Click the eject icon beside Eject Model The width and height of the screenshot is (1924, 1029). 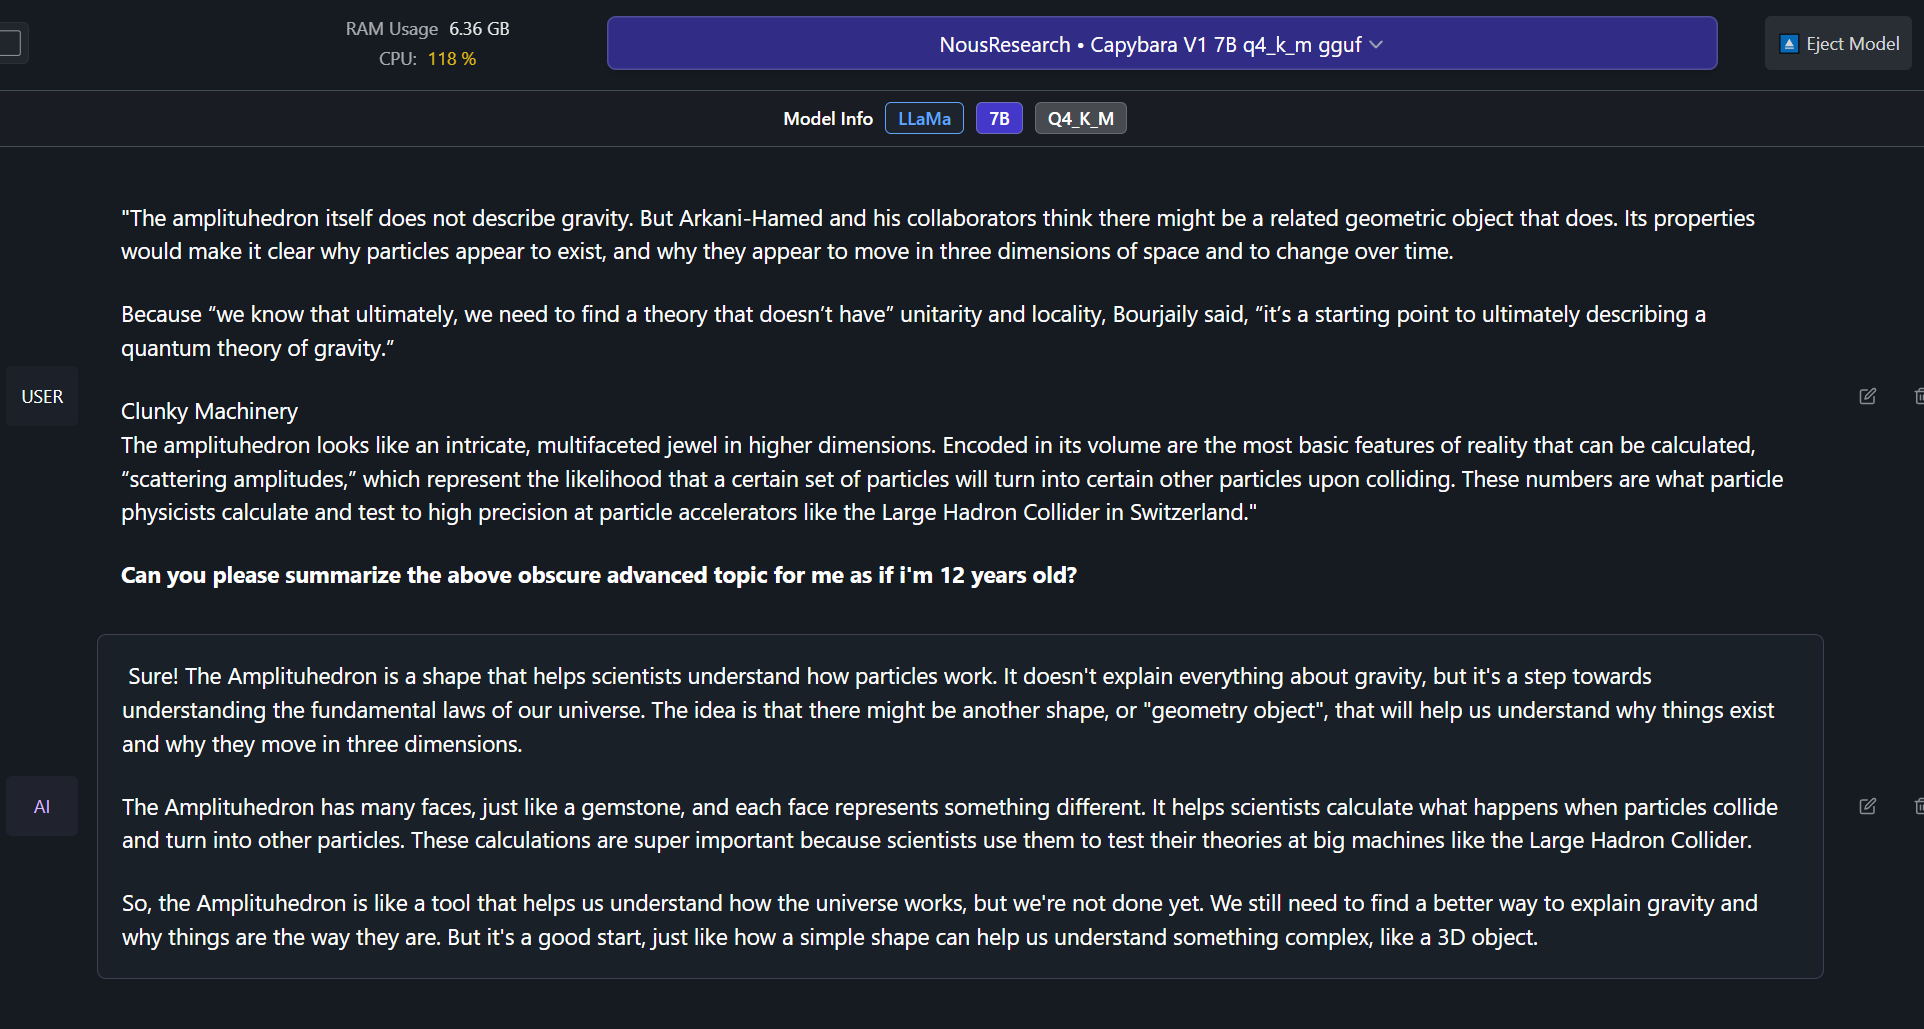pyautogui.click(x=1789, y=44)
